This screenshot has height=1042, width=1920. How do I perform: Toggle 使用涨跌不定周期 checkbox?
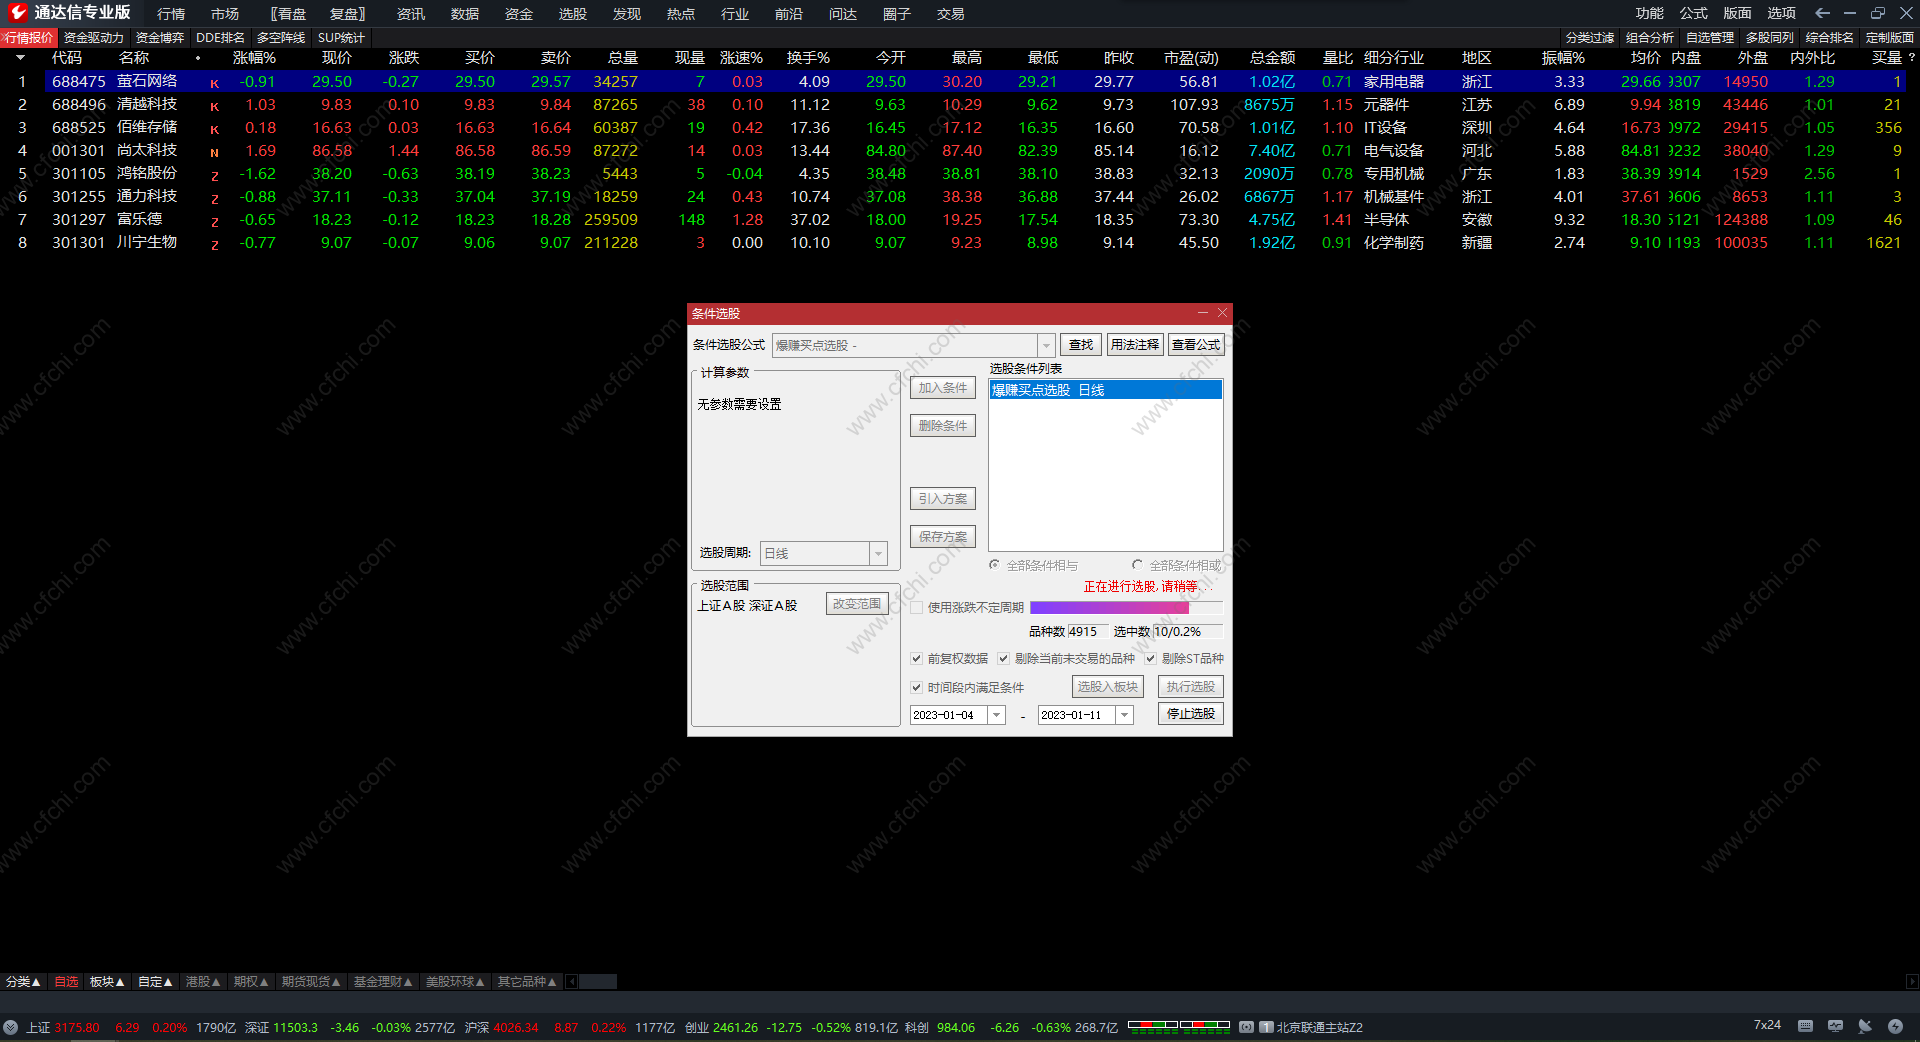pyautogui.click(x=916, y=607)
